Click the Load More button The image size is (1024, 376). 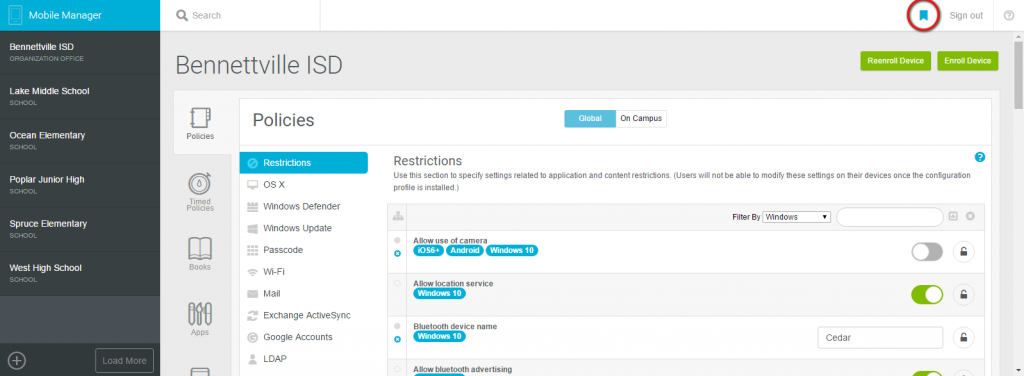[x=124, y=360]
